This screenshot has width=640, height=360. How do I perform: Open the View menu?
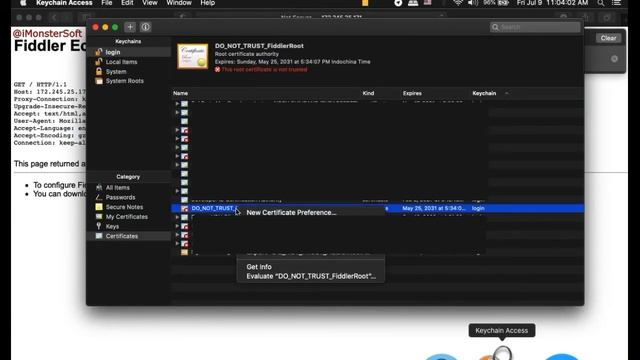pos(149,3)
